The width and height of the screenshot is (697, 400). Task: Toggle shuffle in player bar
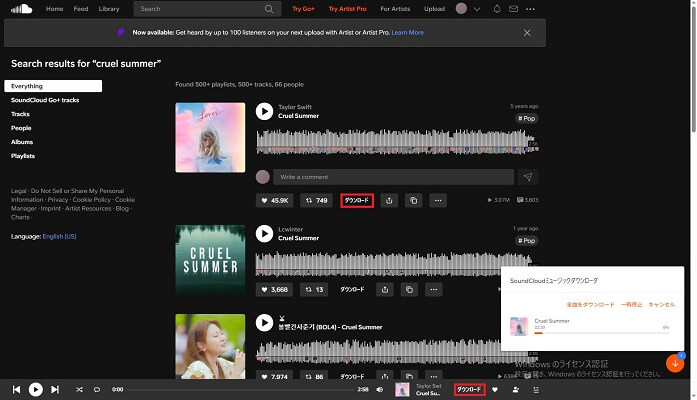79,390
